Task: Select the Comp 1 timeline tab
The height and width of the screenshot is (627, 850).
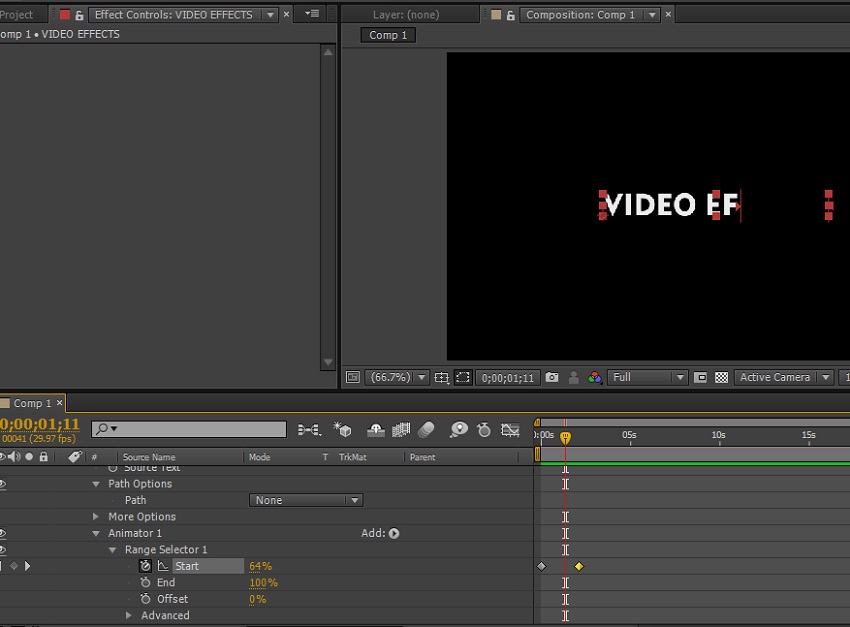Action: click(33, 403)
